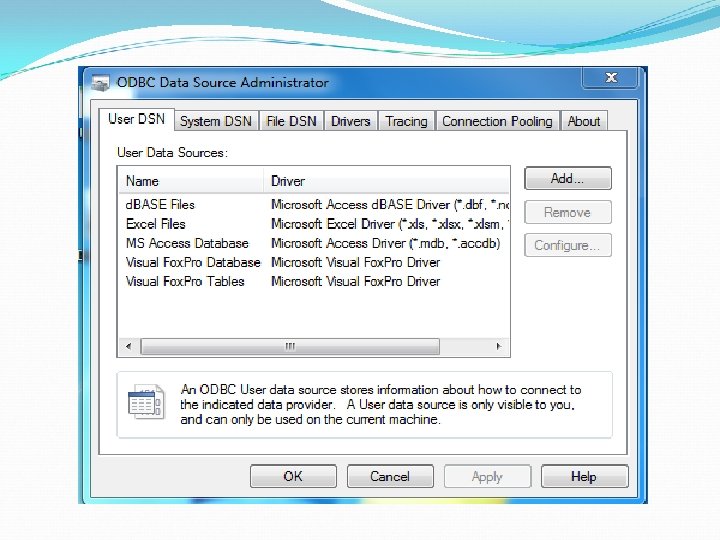Click the data source info icon
This screenshot has width=720, height=540.
point(146,401)
